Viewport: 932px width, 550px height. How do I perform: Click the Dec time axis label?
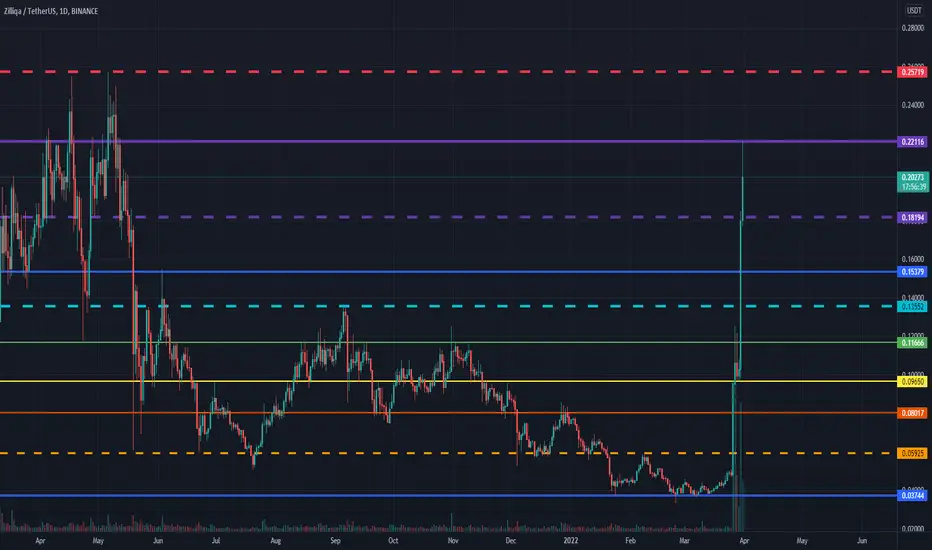point(511,541)
